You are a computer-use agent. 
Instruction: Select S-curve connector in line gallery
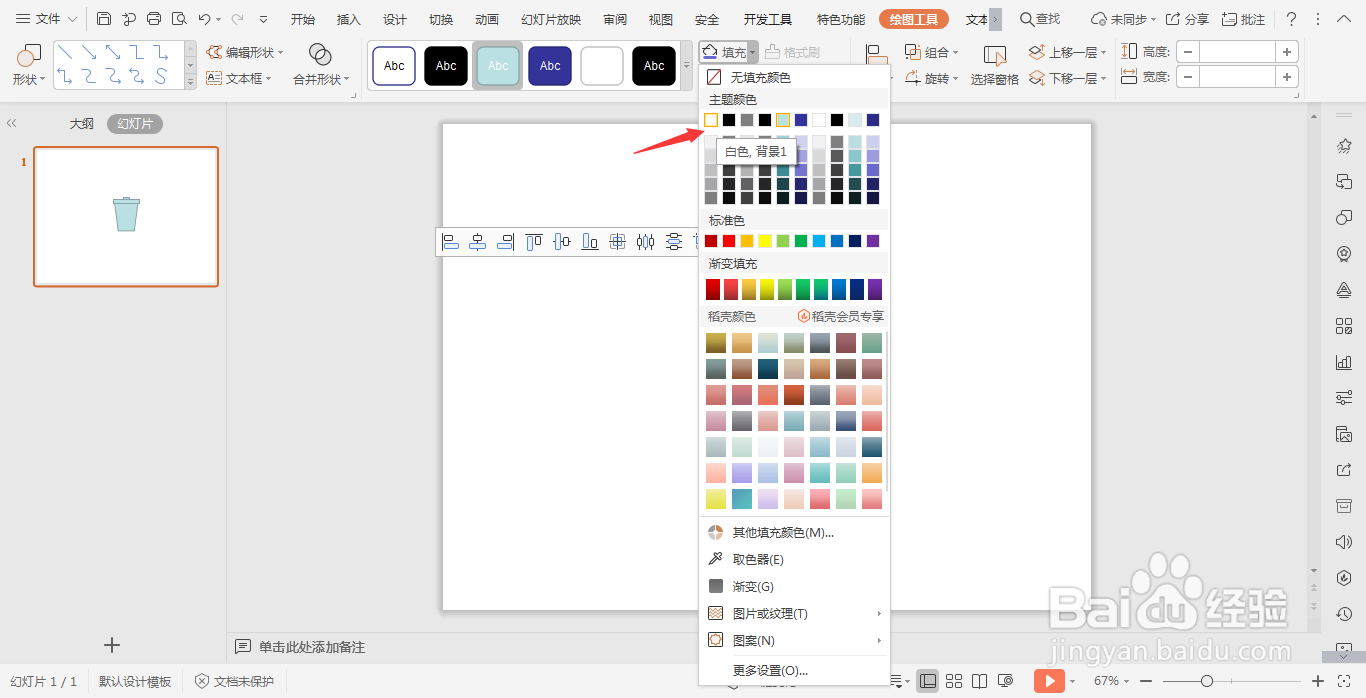pyautogui.click(x=160, y=77)
